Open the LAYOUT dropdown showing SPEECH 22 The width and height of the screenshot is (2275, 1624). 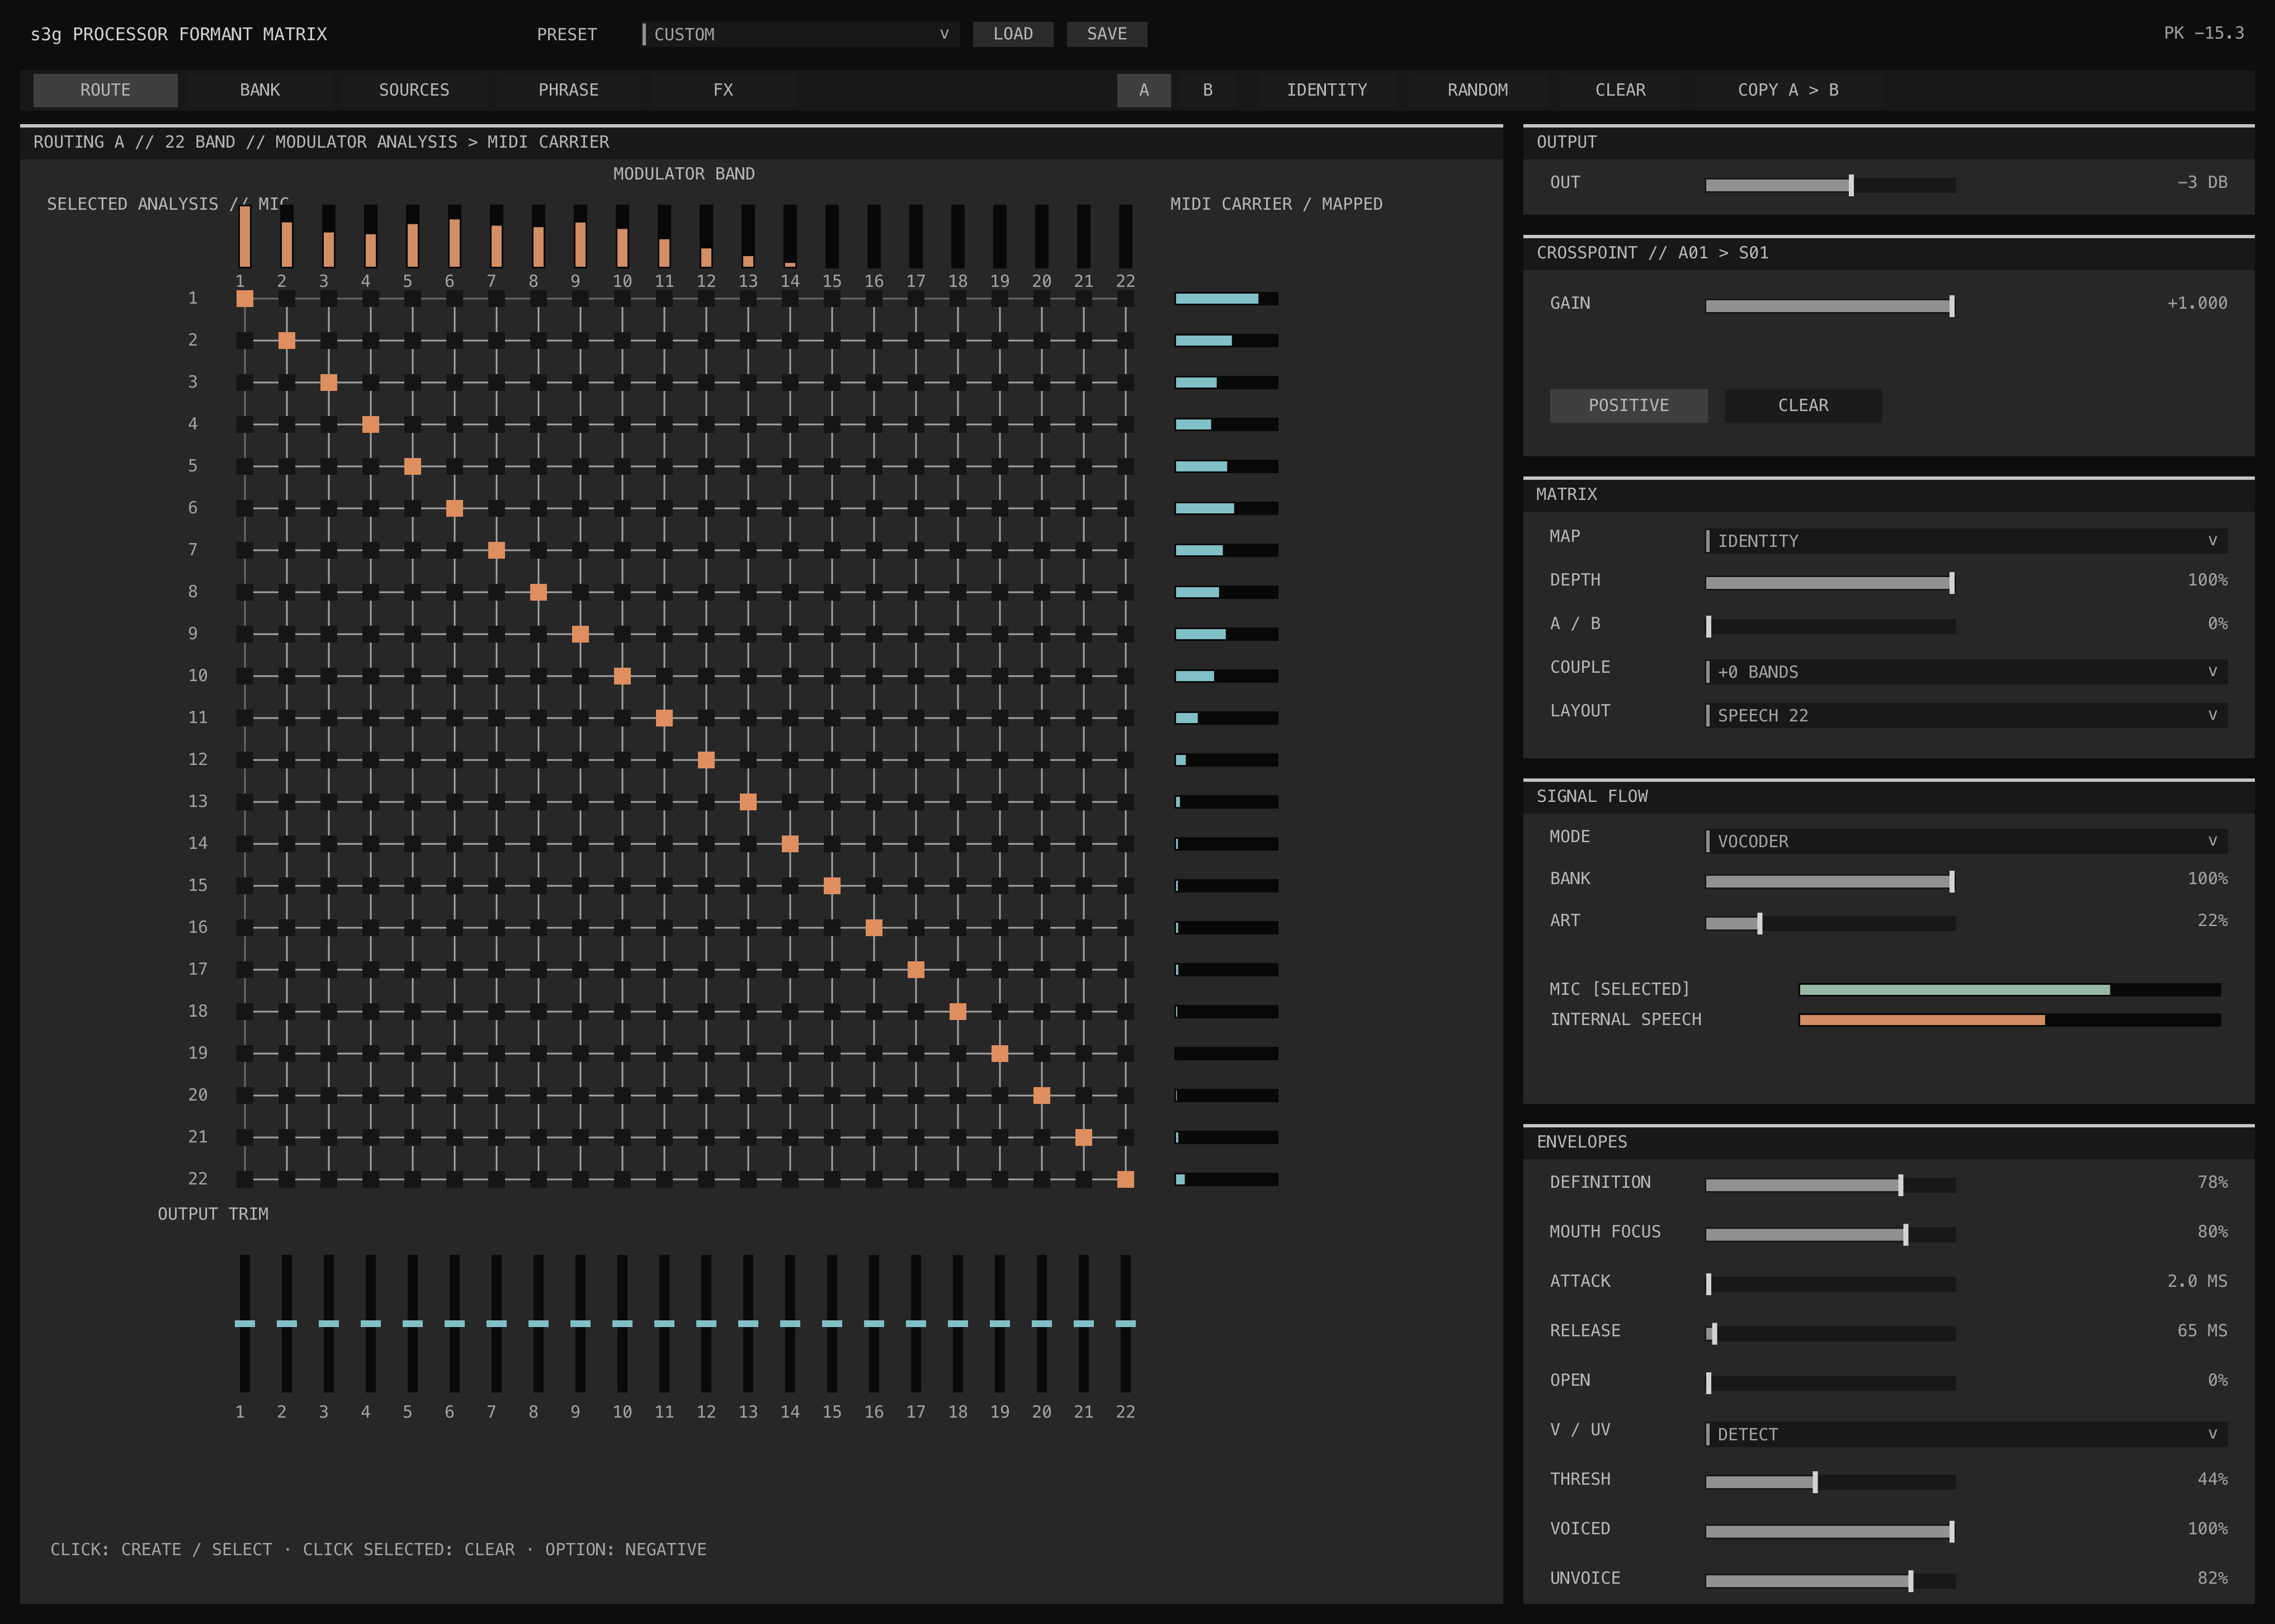tap(1966, 716)
